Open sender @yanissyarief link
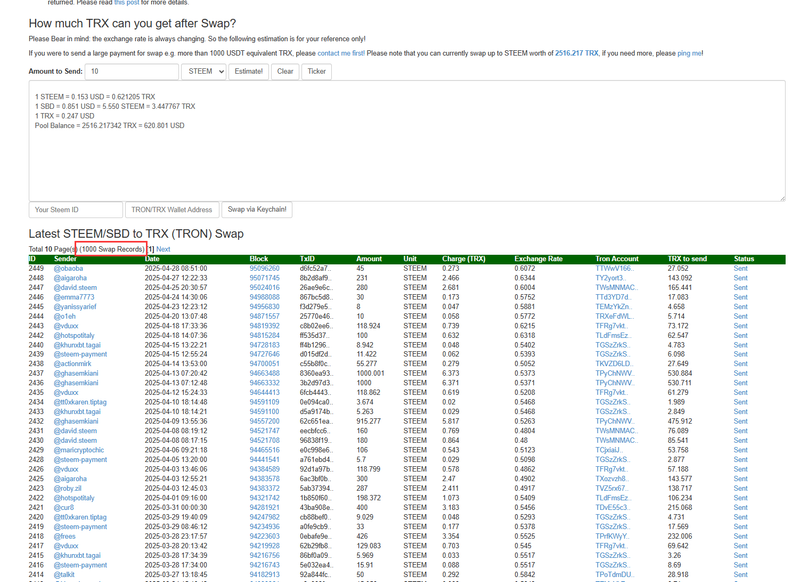 (x=75, y=307)
